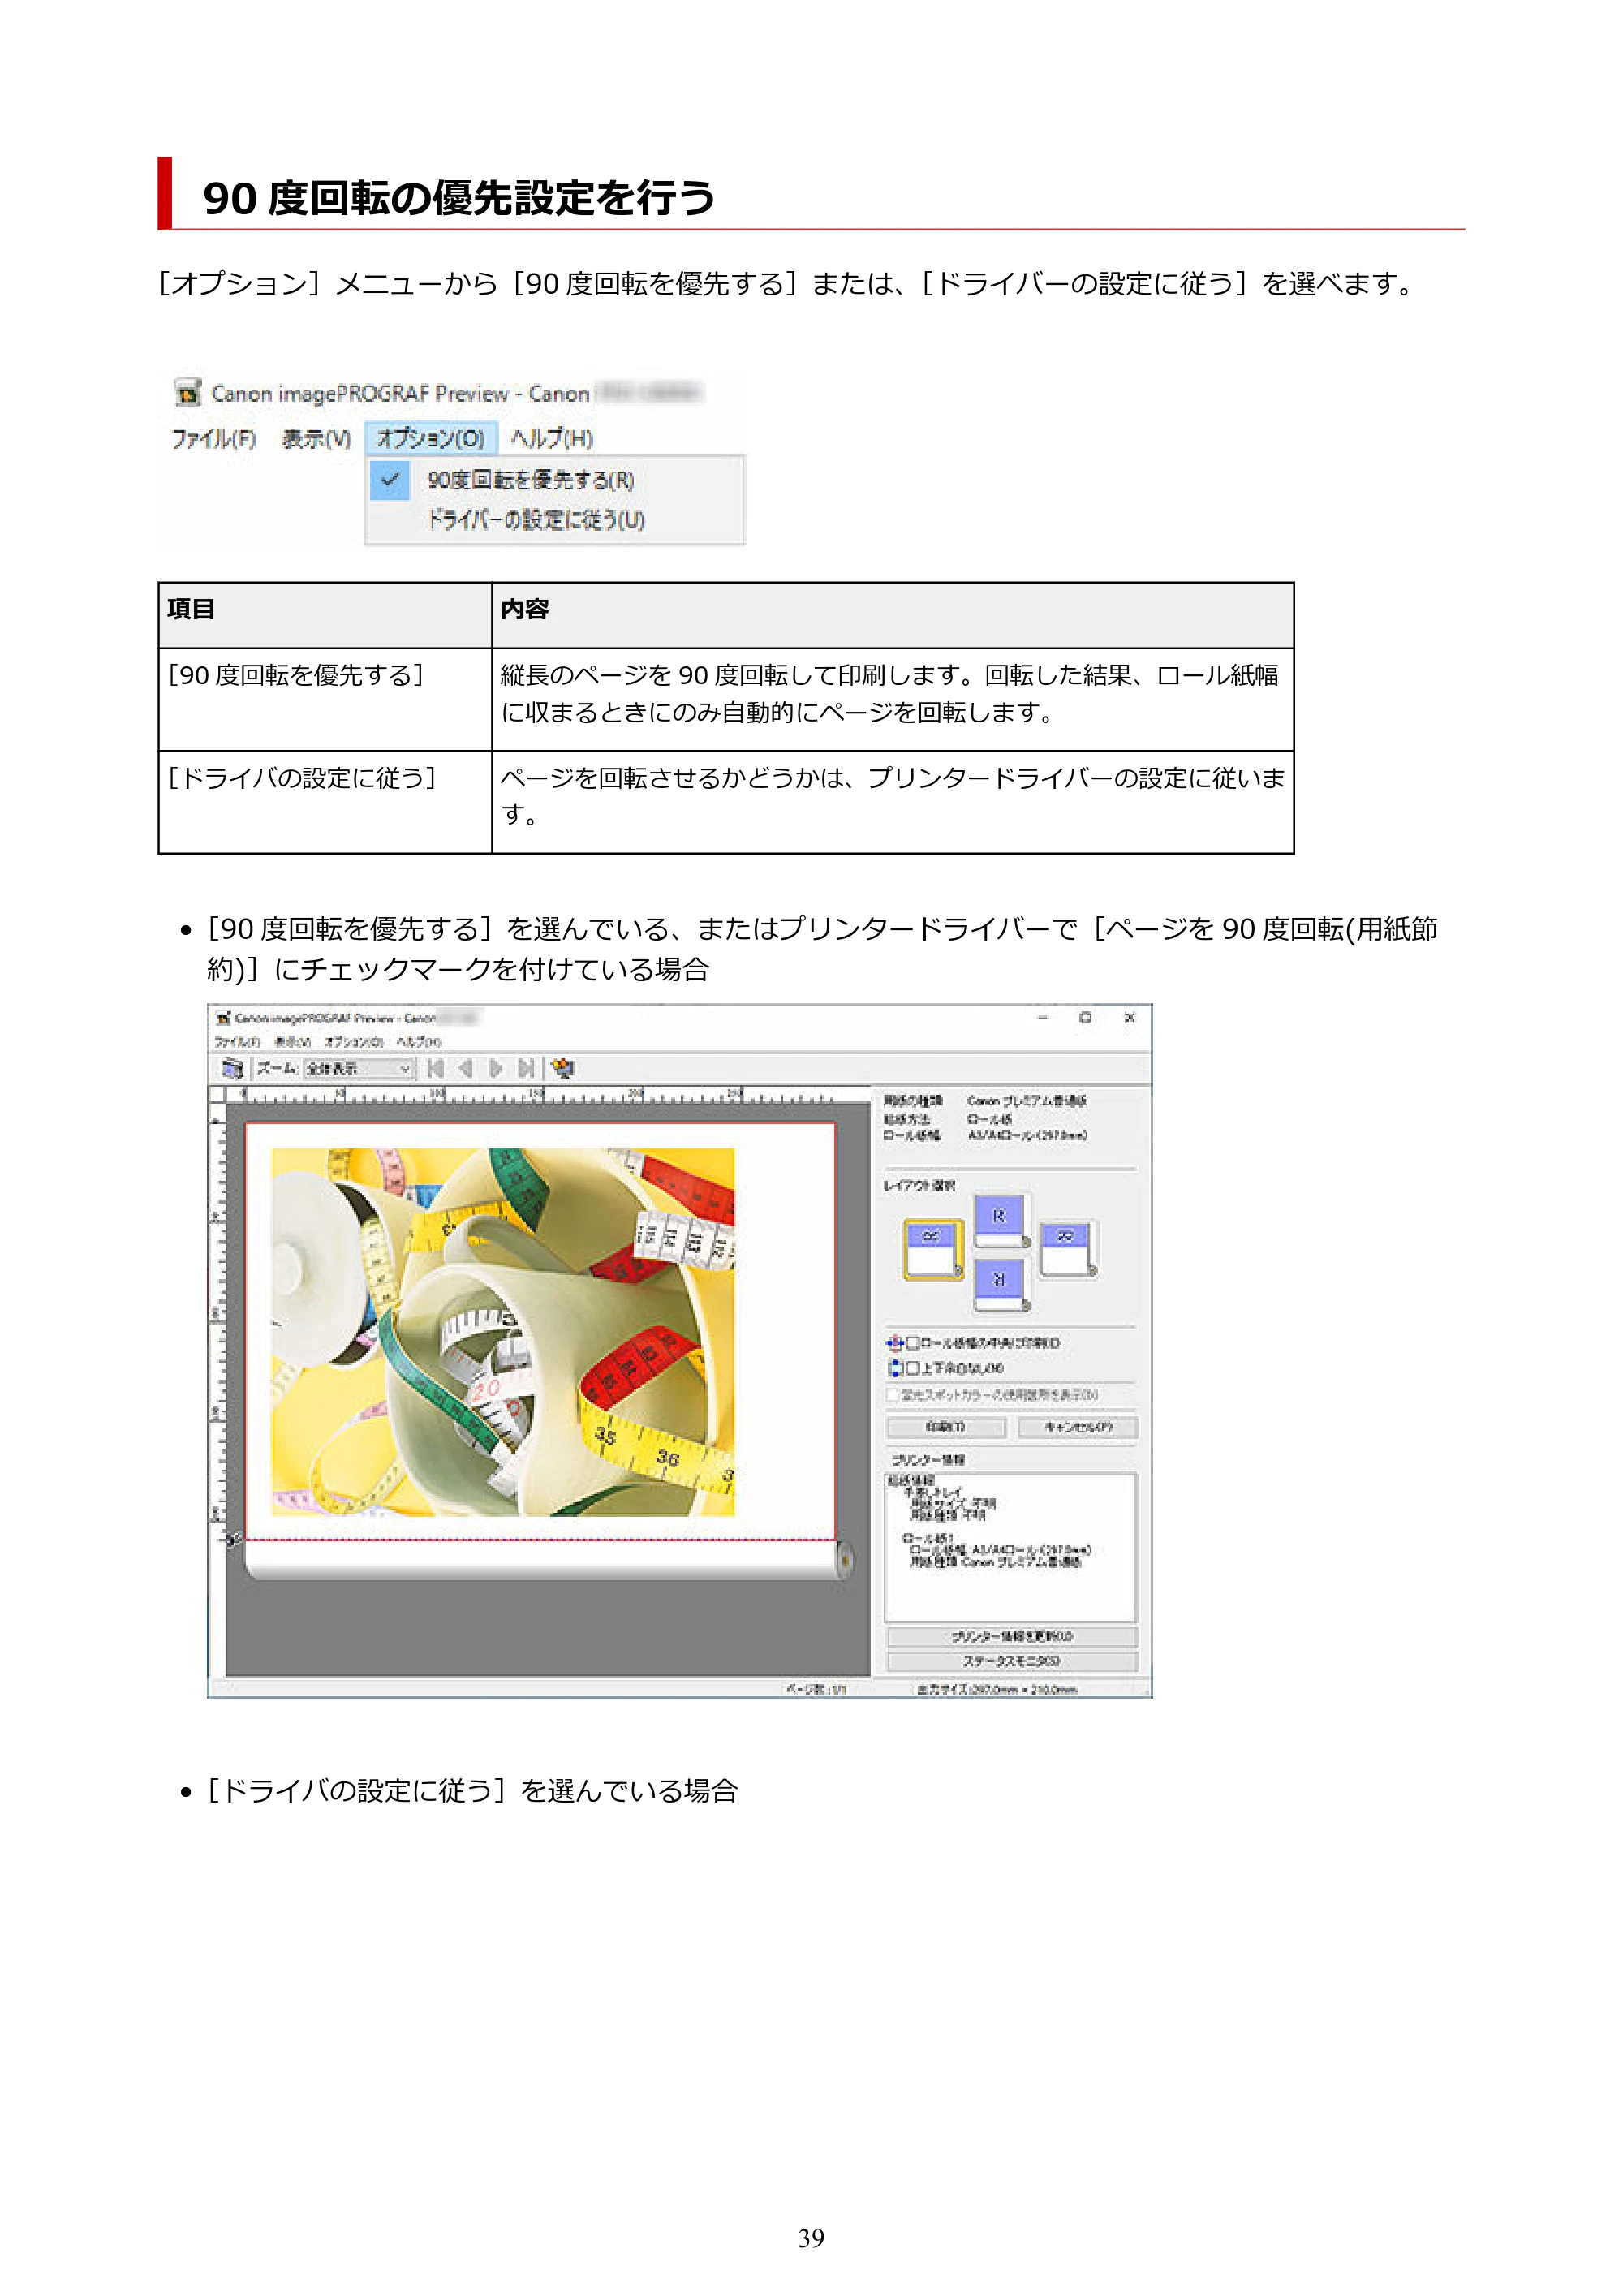The height and width of the screenshot is (2296, 1623).
Task: Click the measuring tape preview image
Action: pos(503,1332)
